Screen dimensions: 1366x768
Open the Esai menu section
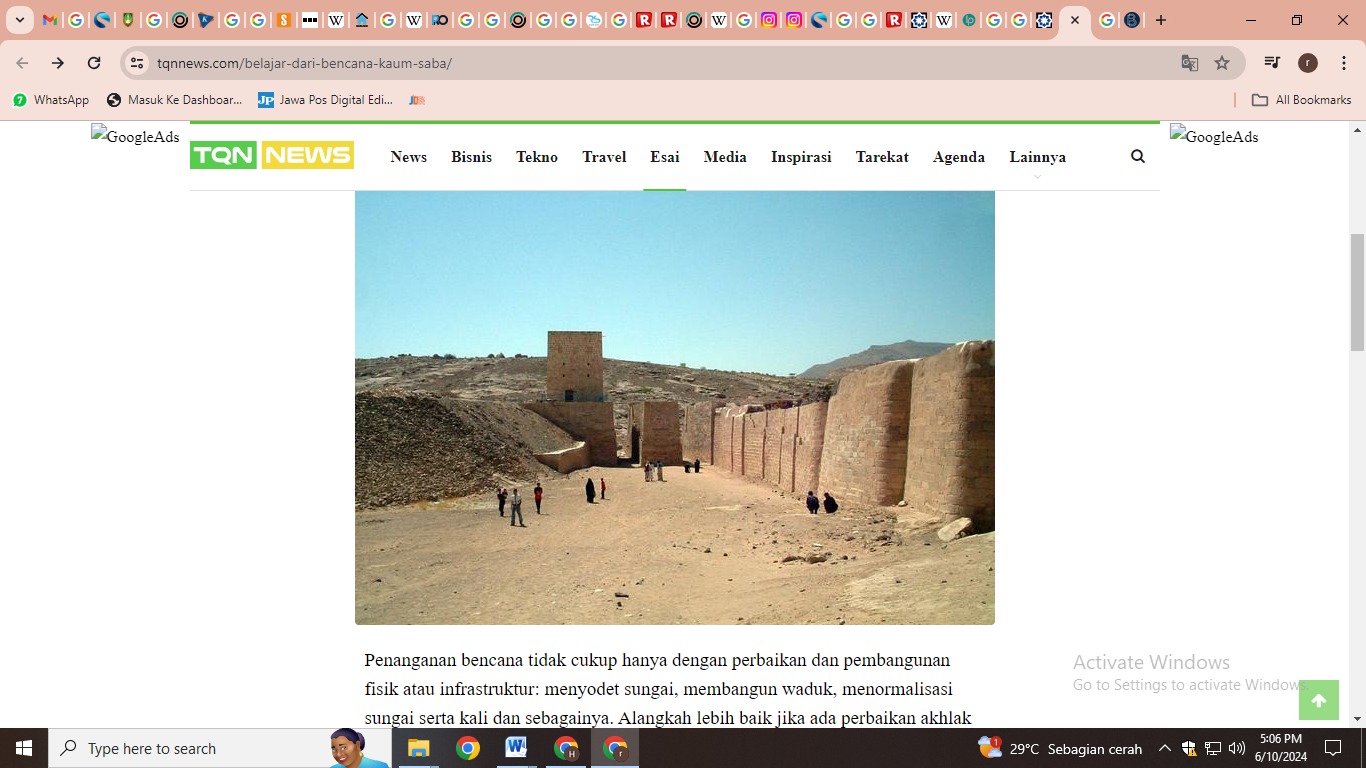pos(664,157)
